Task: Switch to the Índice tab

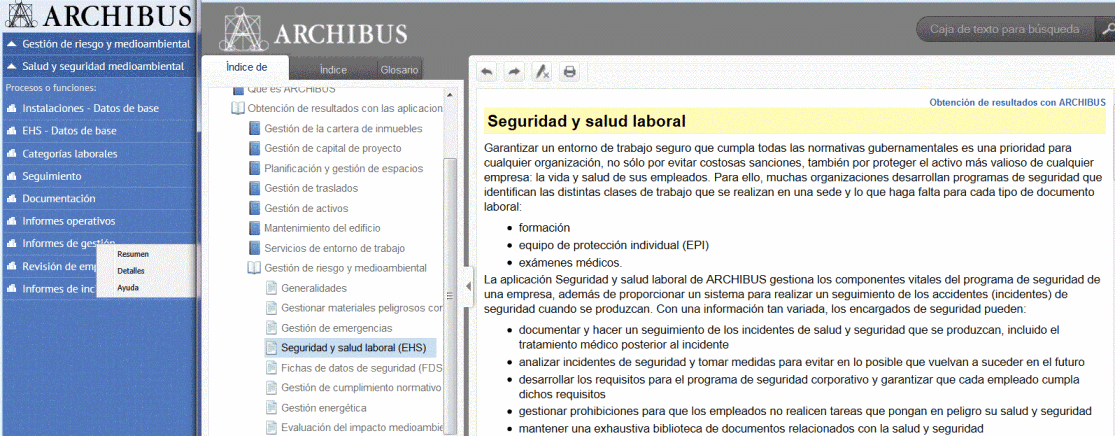Action: click(x=333, y=70)
